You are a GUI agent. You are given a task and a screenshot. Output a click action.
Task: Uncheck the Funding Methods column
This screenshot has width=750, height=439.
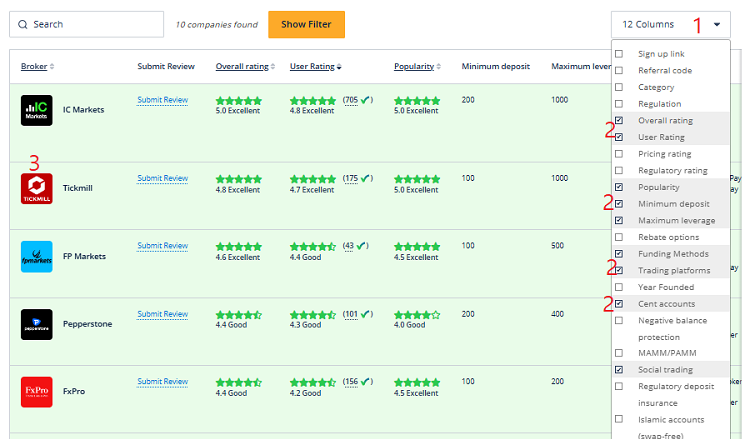(x=619, y=254)
